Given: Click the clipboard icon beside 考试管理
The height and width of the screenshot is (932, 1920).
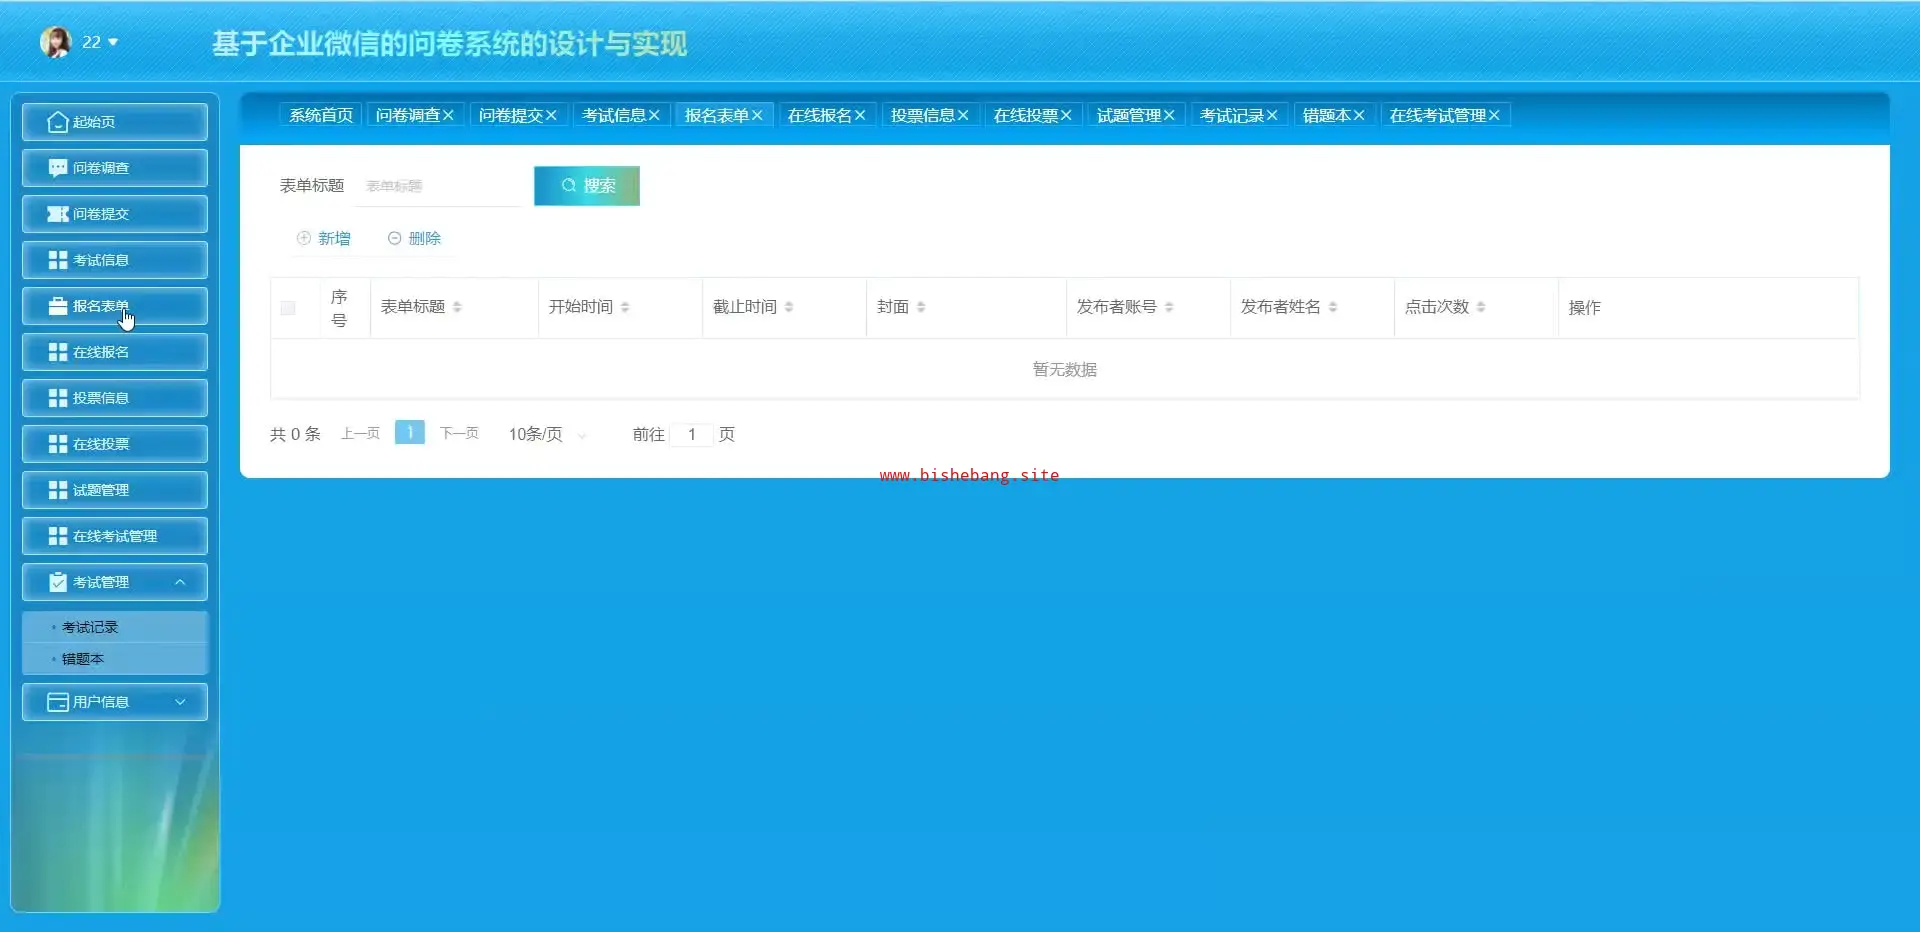Looking at the screenshot, I should click(57, 582).
